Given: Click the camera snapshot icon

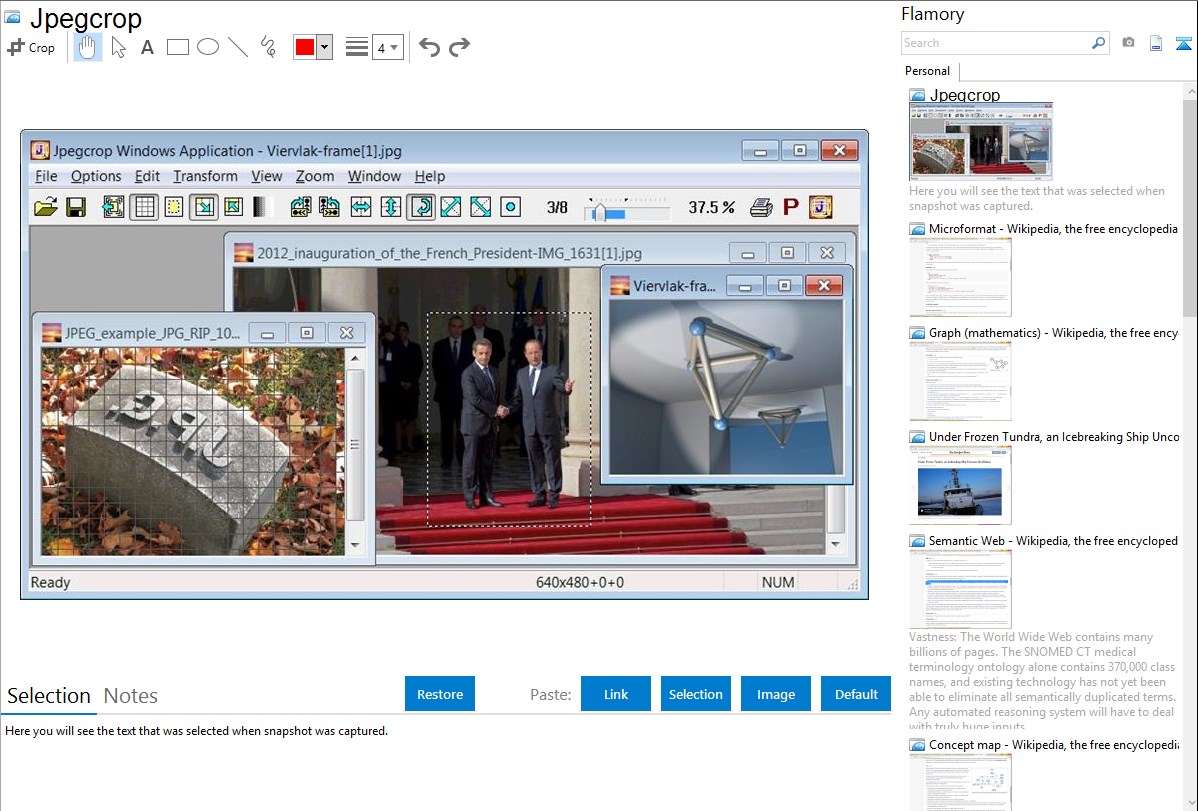Looking at the screenshot, I should 1128,43.
